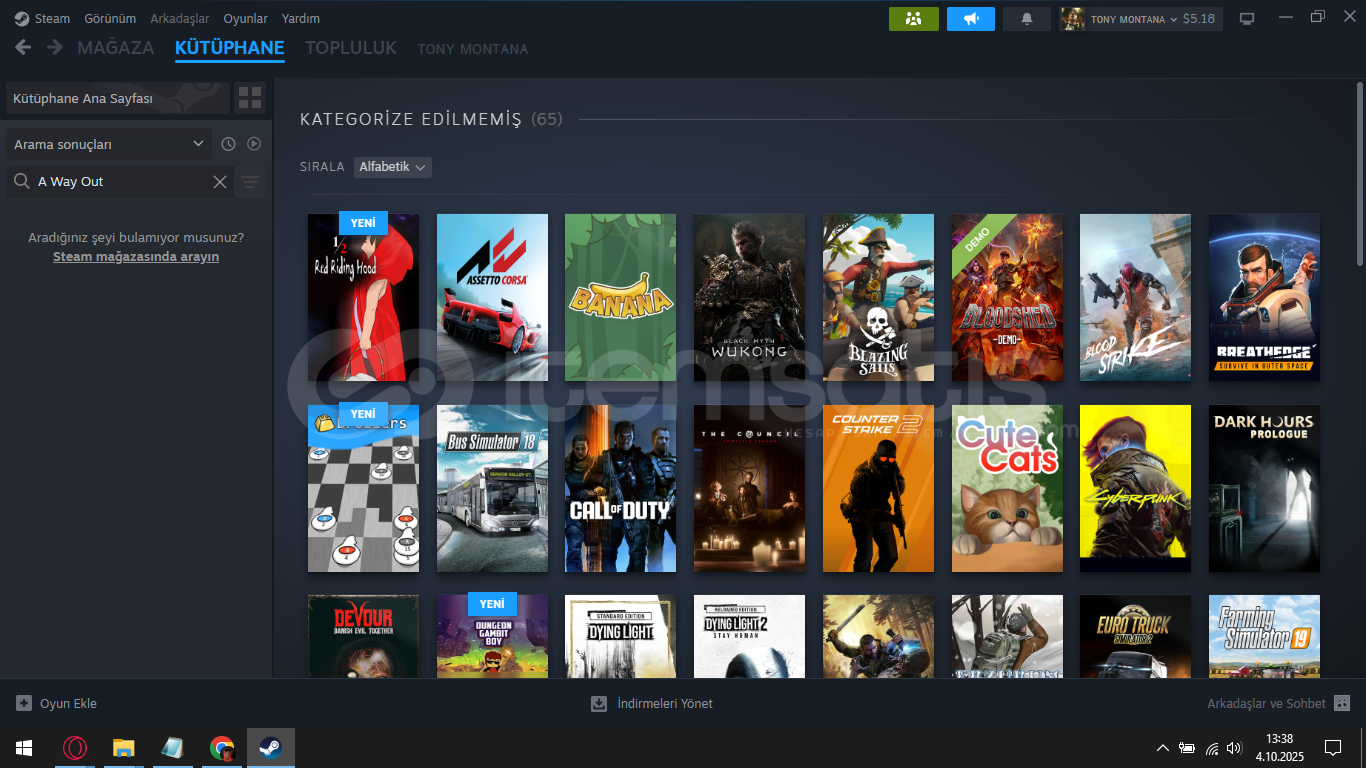Toggle the ready-to-play filter icon
This screenshot has height=768, width=1366.
pos(254,144)
